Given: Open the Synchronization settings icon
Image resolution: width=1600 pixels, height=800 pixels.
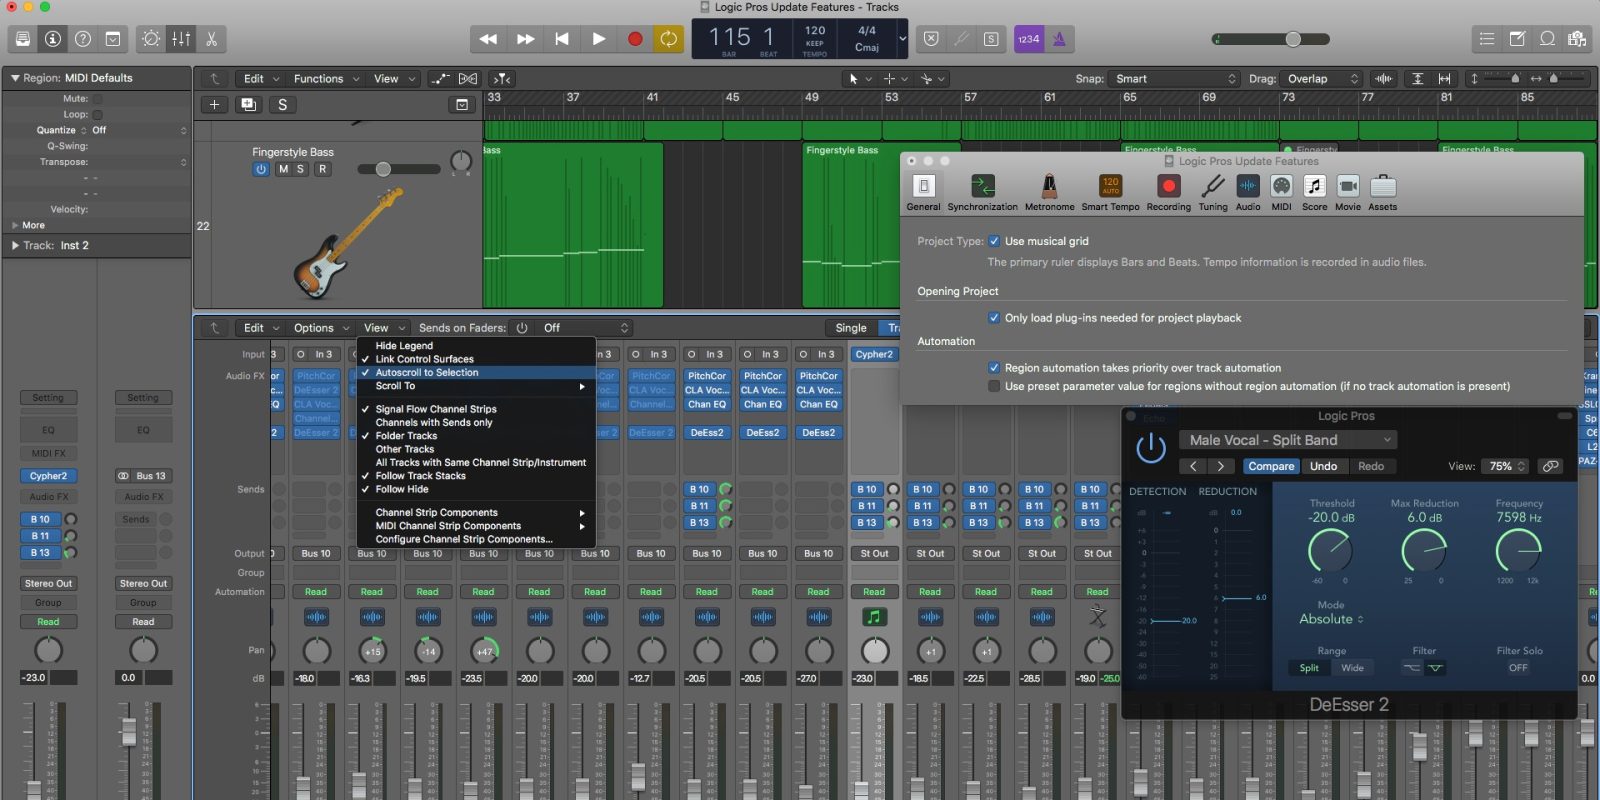Looking at the screenshot, I should (x=982, y=187).
